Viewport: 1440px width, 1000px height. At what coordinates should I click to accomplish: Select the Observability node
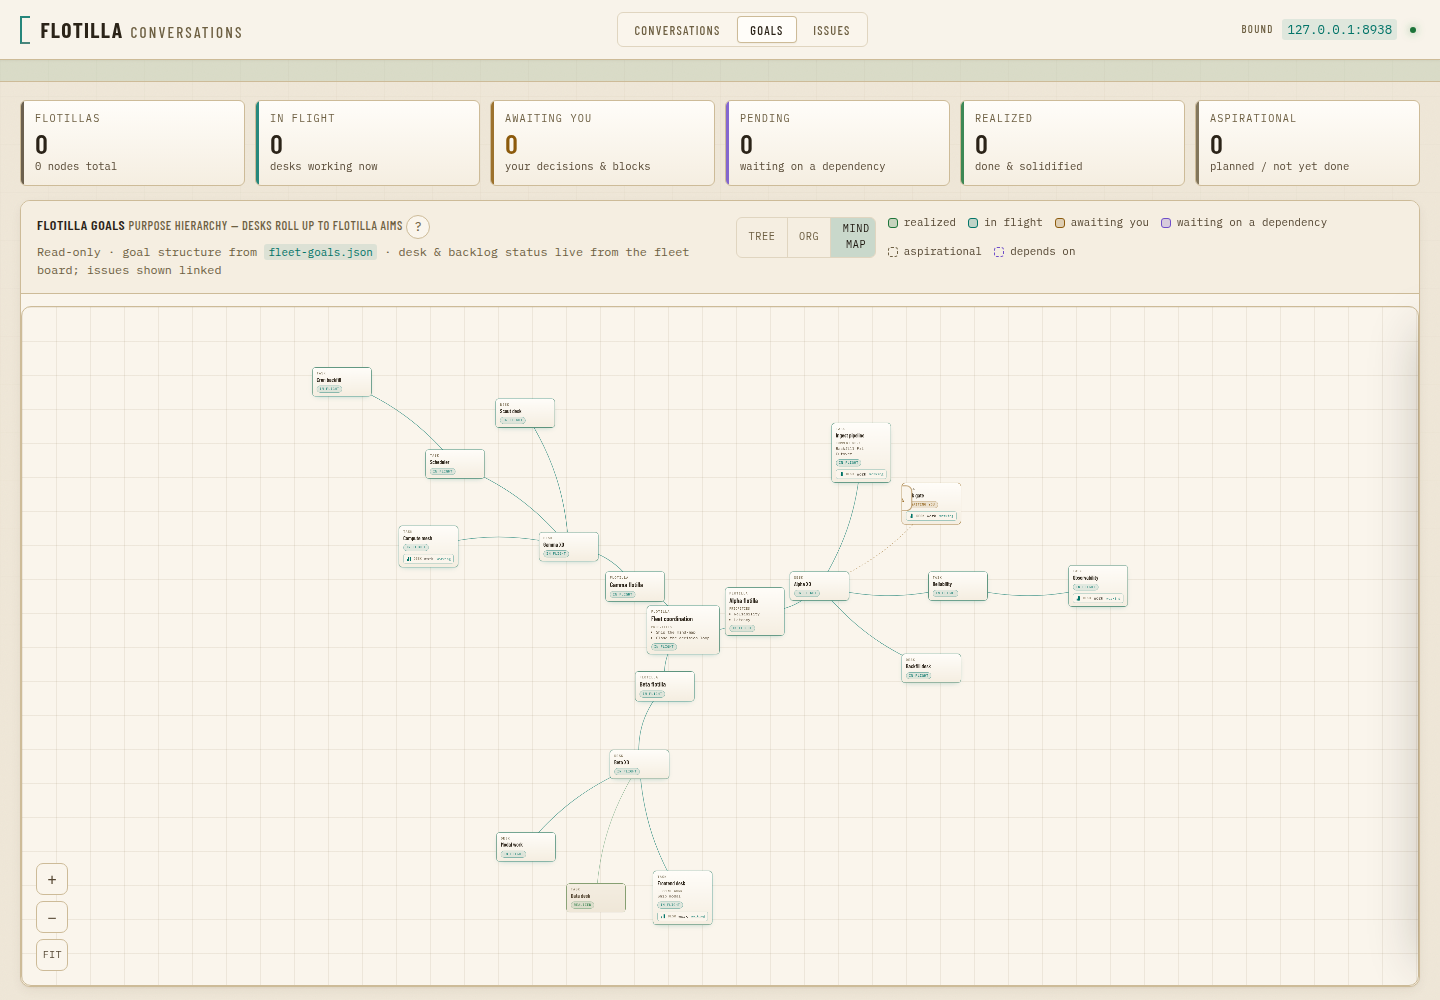1098,586
